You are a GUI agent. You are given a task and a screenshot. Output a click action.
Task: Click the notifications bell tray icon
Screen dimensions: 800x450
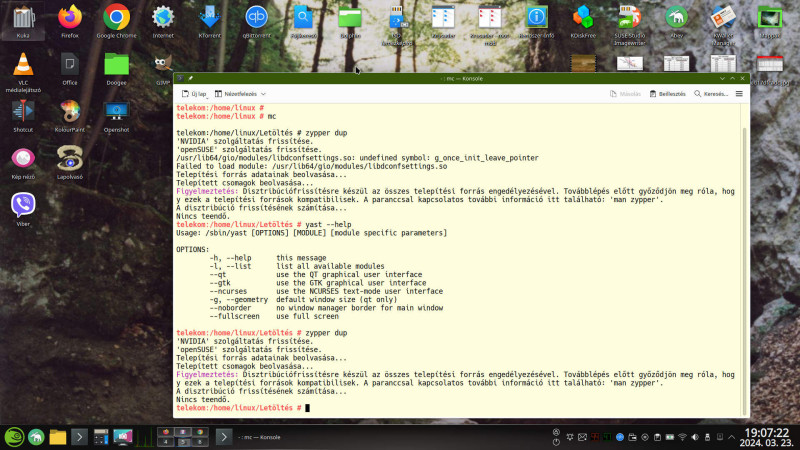coord(570,437)
